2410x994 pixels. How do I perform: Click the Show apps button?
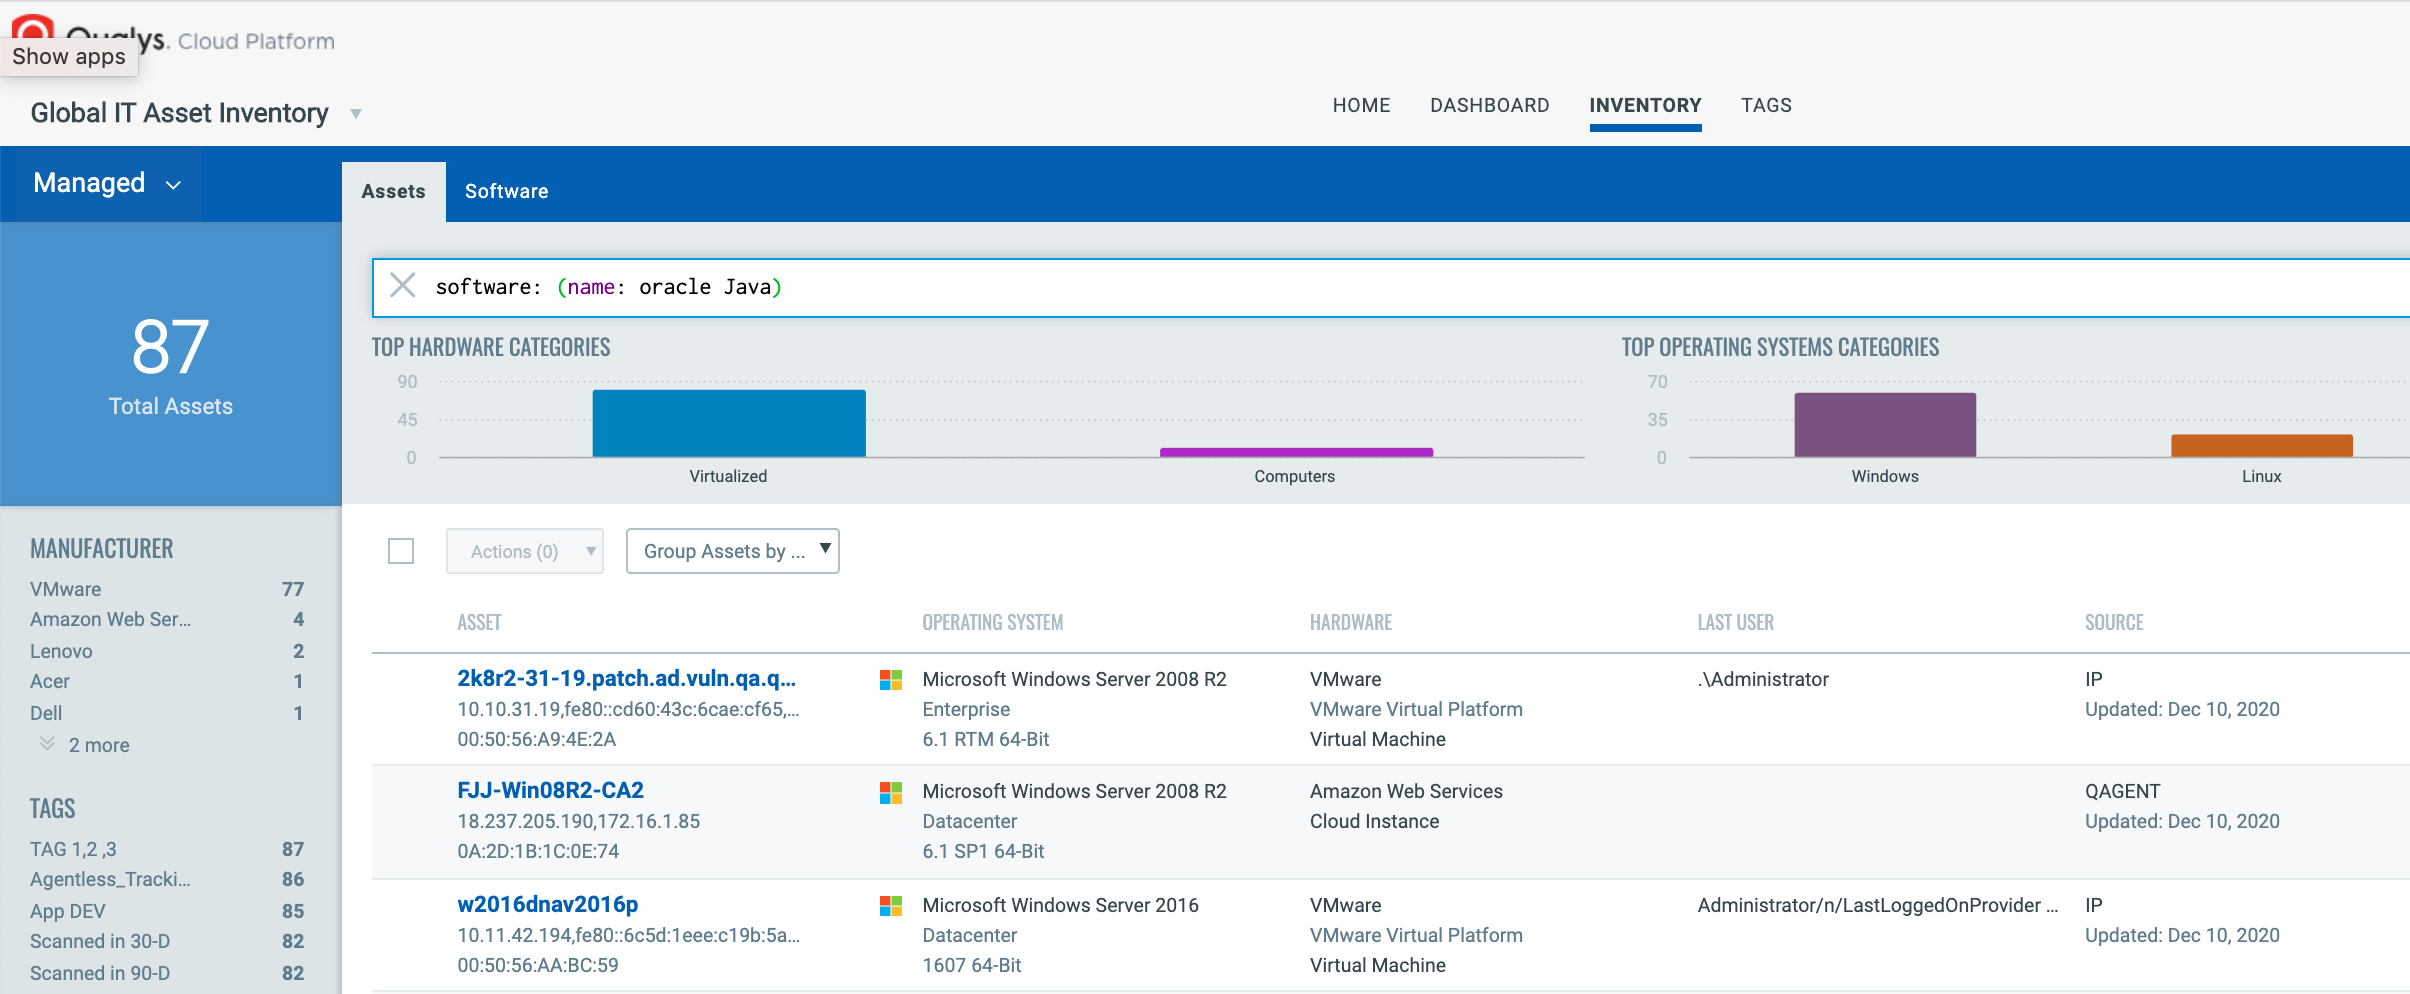pos(69,56)
